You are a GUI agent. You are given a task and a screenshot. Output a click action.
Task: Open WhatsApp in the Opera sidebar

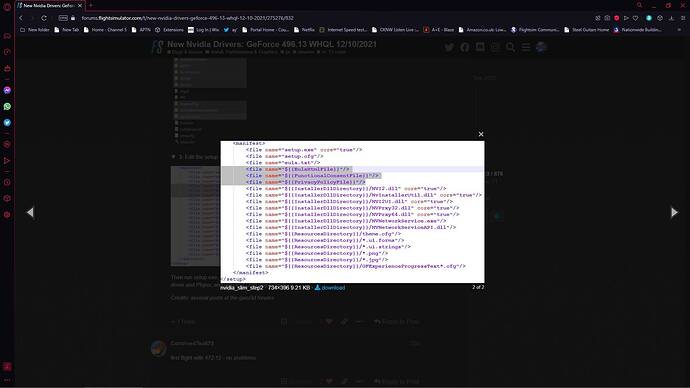7,106
